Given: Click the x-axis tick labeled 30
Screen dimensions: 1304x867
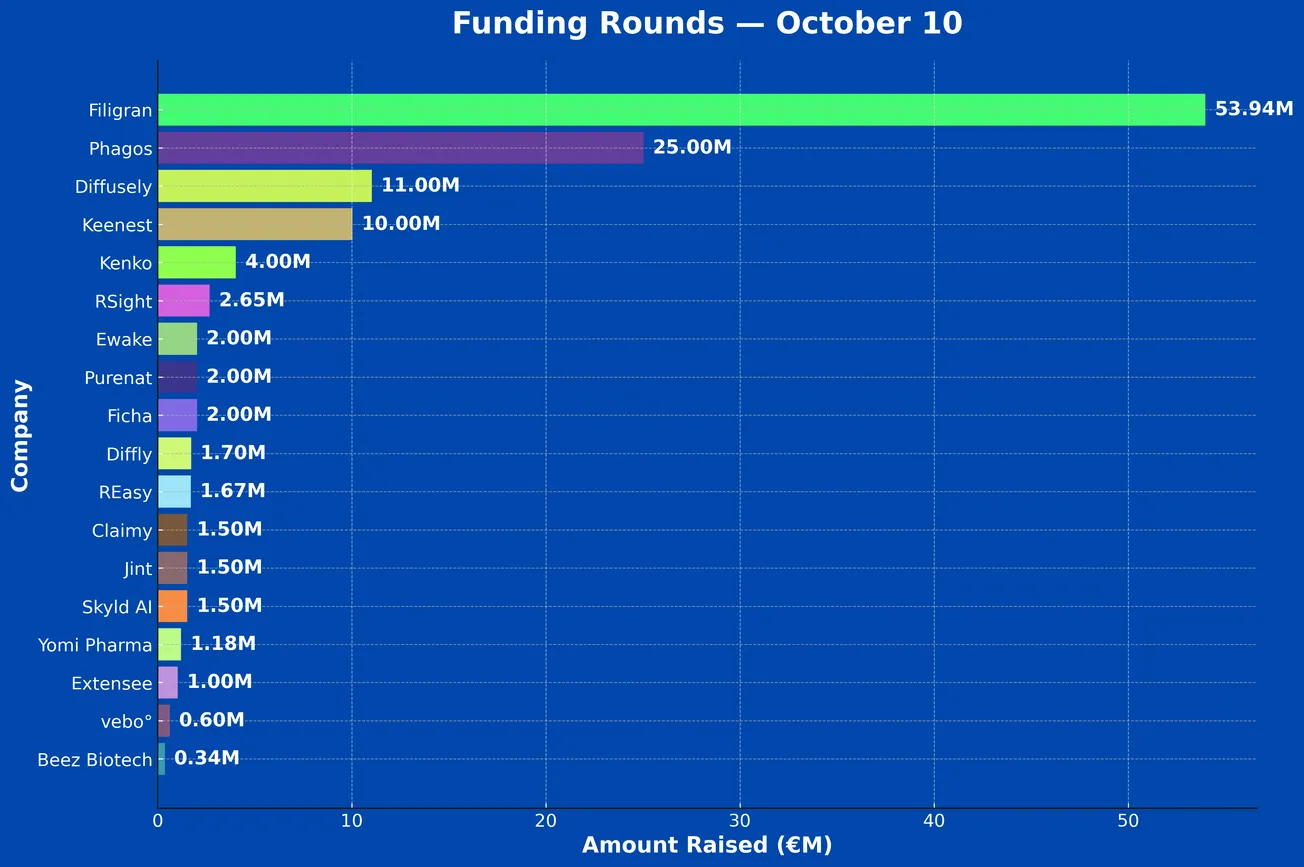Looking at the screenshot, I should [x=740, y=820].
